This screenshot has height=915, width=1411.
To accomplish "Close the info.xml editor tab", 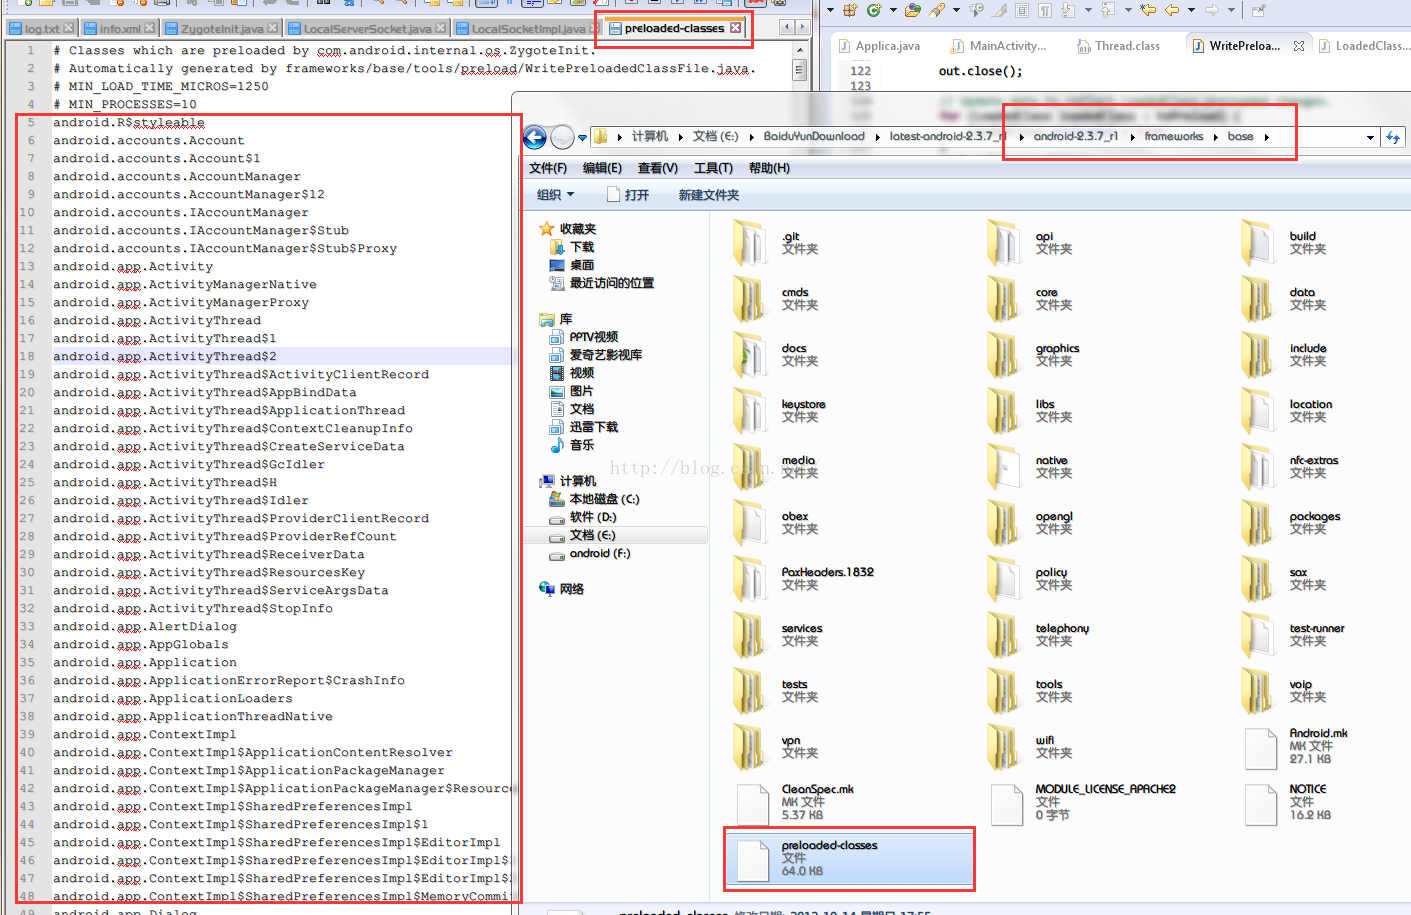I will tap(150, 29).
